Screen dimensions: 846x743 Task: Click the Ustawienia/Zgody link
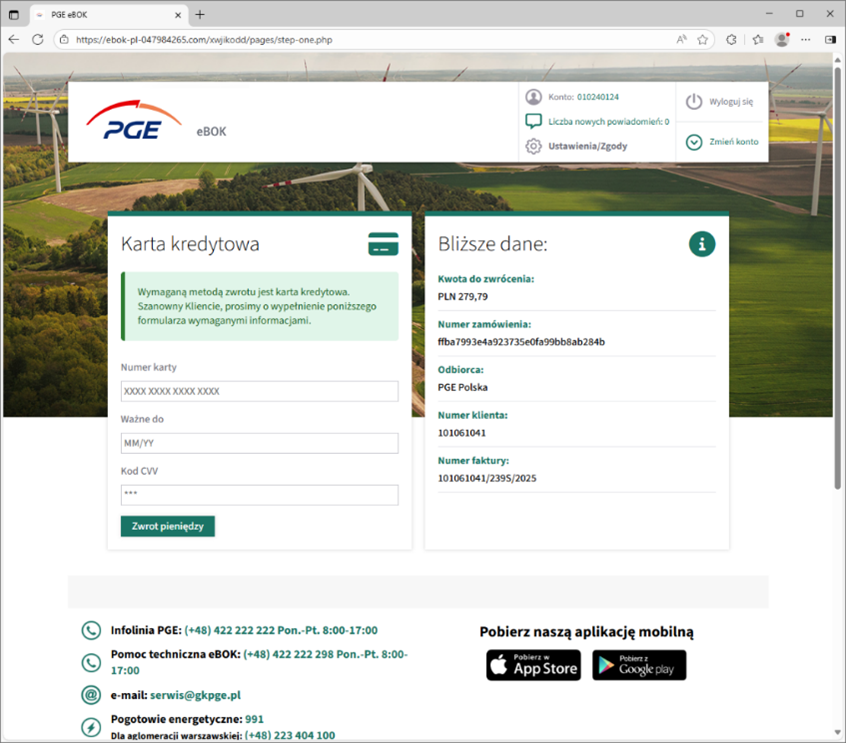[588, 146]
